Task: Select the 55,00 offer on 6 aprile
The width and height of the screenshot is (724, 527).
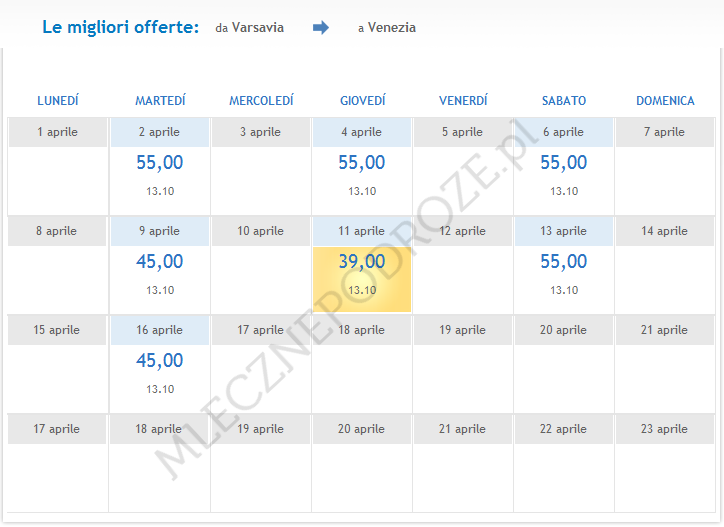Action: pyautogui.click(x=563, y=163)
